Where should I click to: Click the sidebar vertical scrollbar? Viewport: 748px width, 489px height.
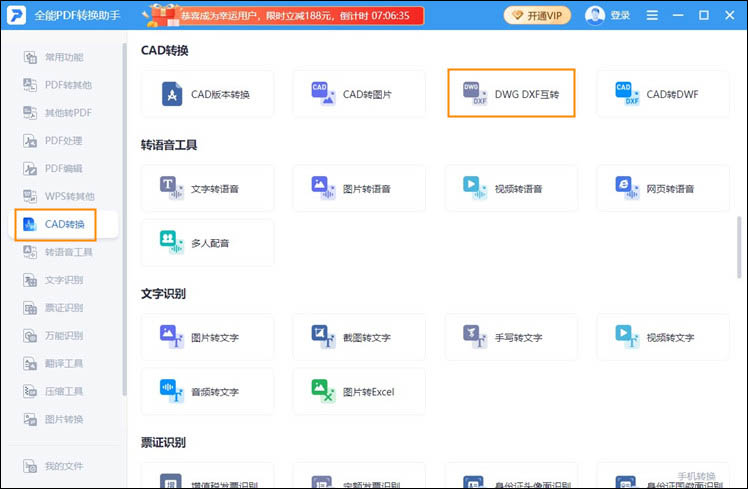coord(125,219)
